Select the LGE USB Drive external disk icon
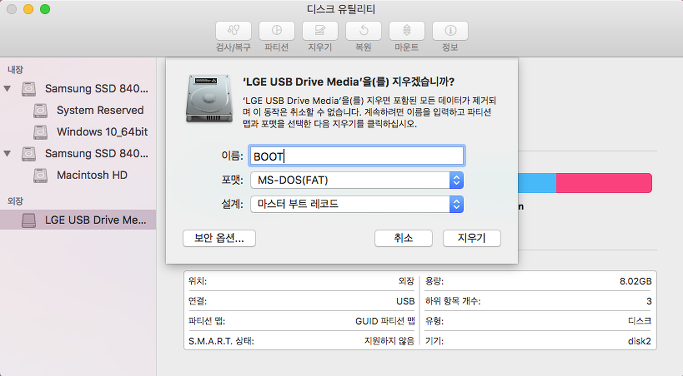683x376 pixels. [x=29, y=220]
